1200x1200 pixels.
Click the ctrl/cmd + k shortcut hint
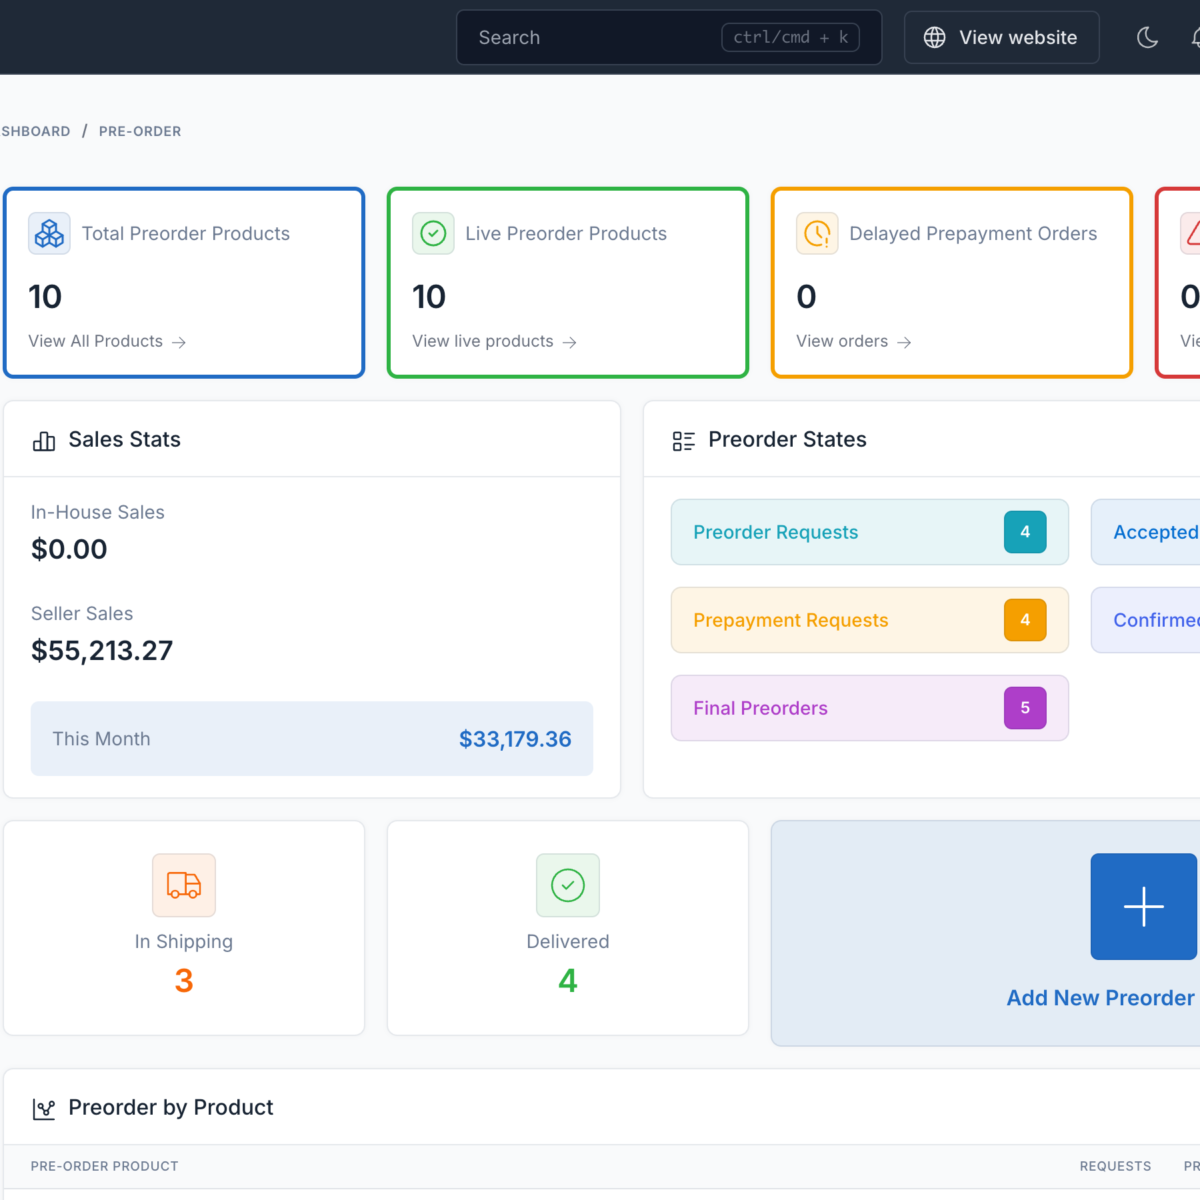[x=790, y=38]
